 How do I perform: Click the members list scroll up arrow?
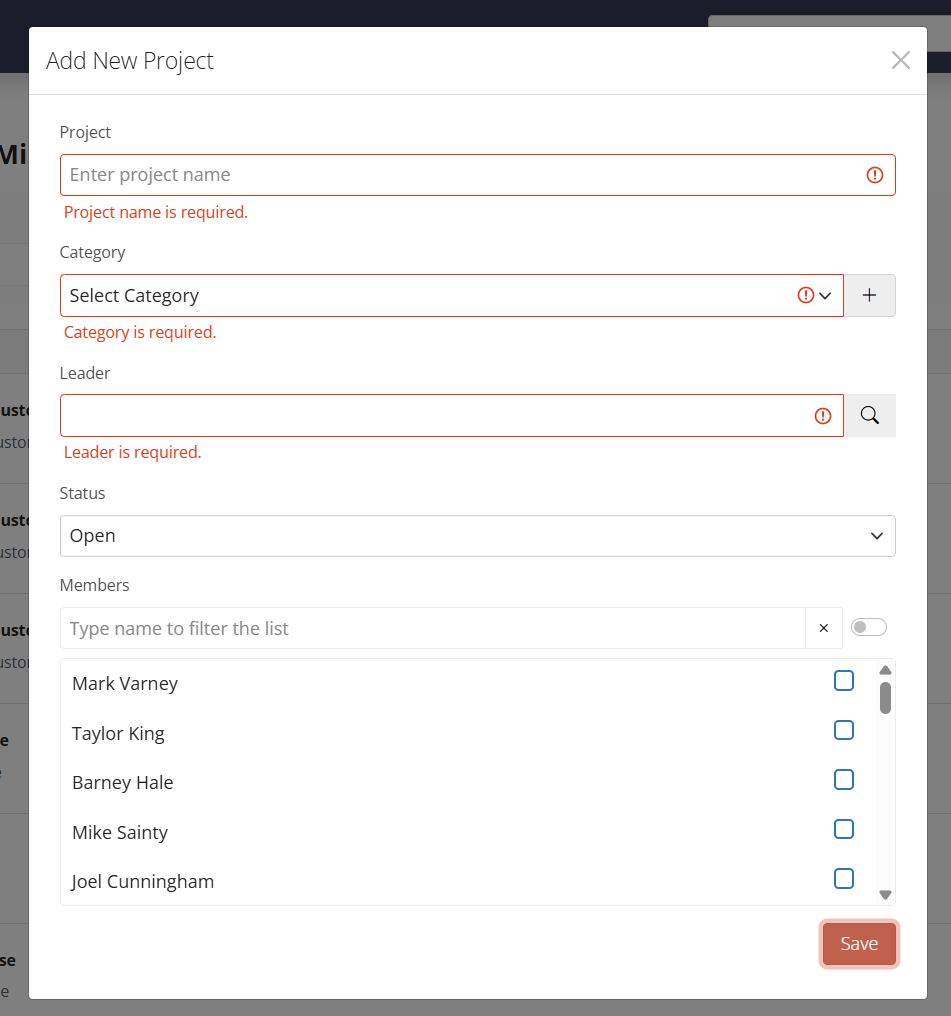pos(885,670)
